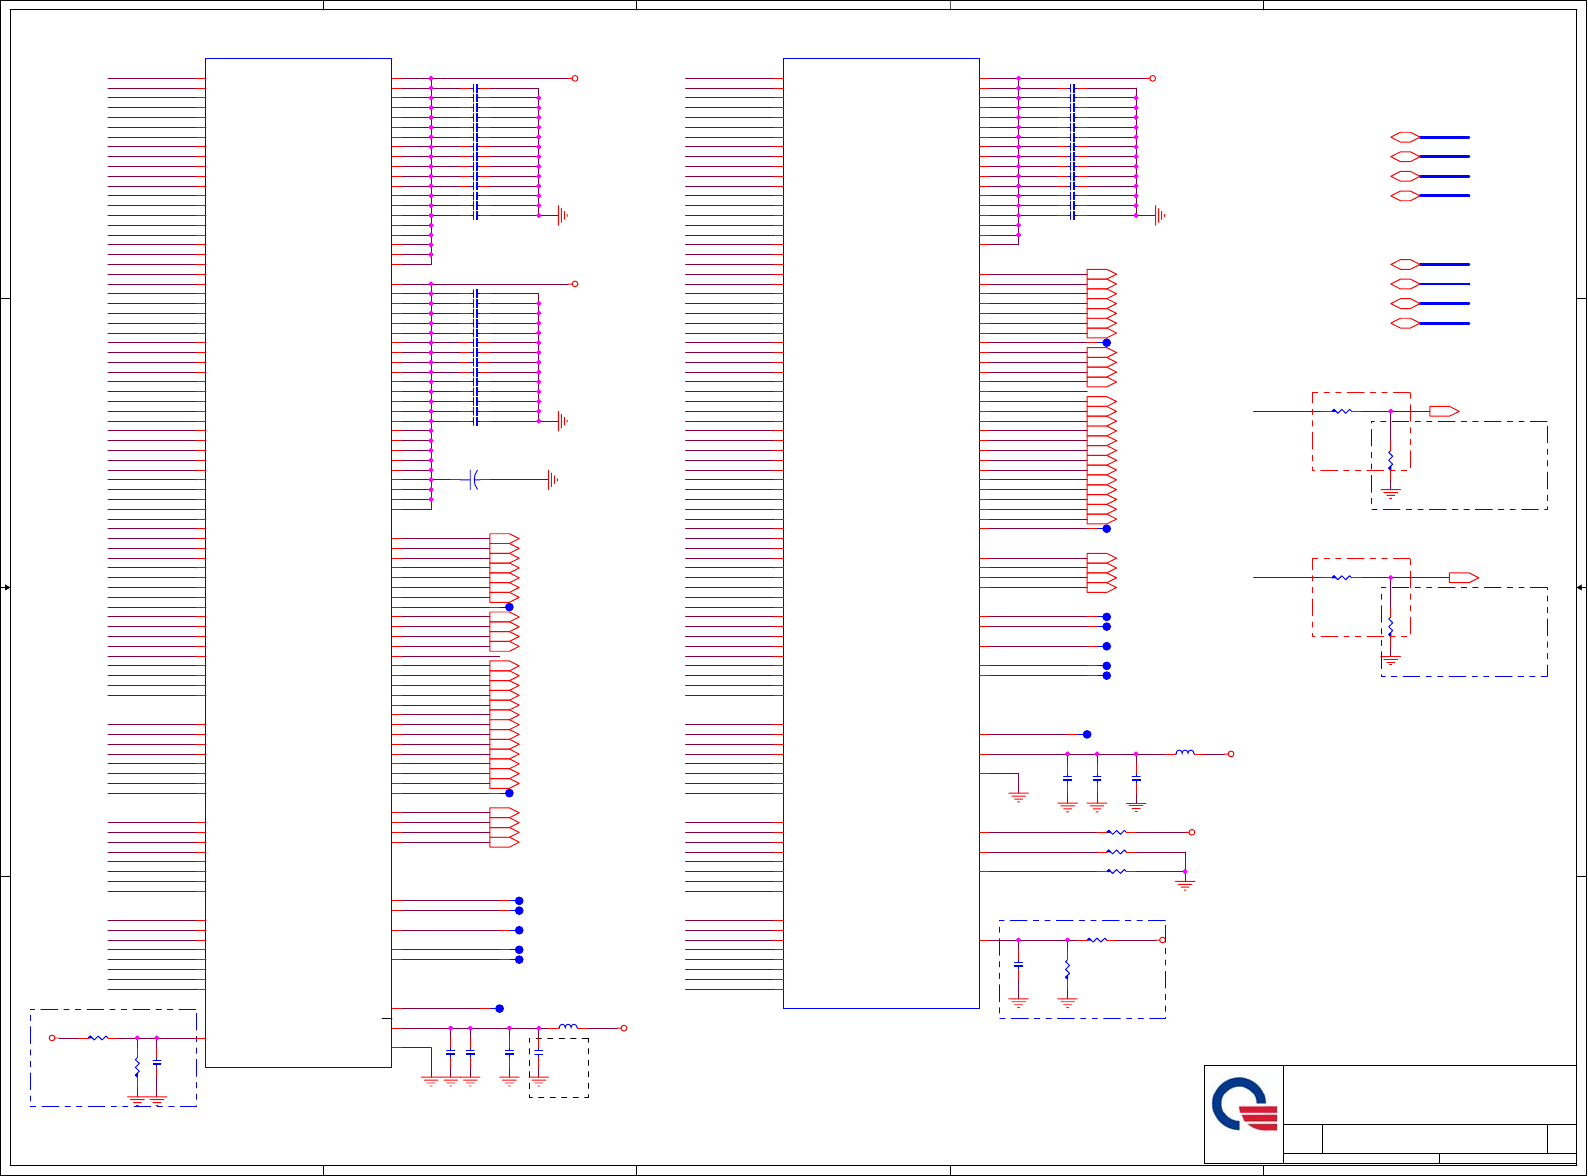Select ground symbol of right chip's capacitor bank
Screen dimensions: 1588x1176
[x=1160, y=215]
